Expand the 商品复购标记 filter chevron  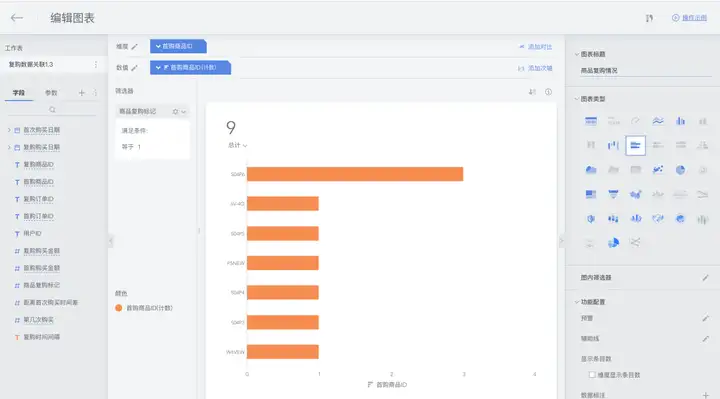click(x=184, y=112)
